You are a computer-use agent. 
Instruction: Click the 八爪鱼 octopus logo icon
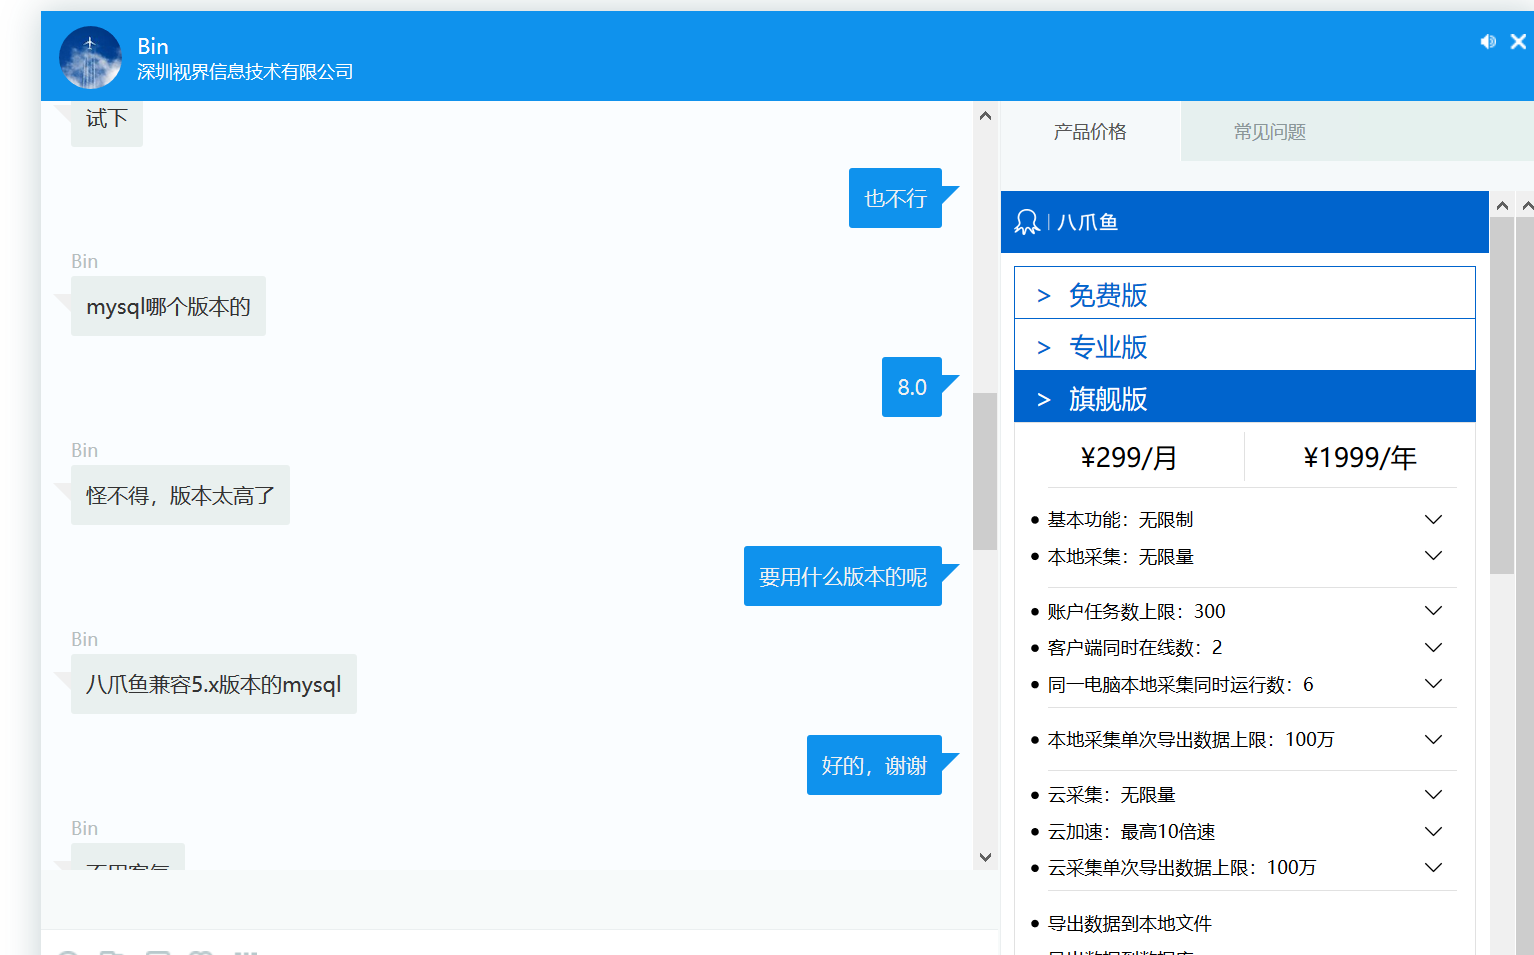coord(1027,222)
